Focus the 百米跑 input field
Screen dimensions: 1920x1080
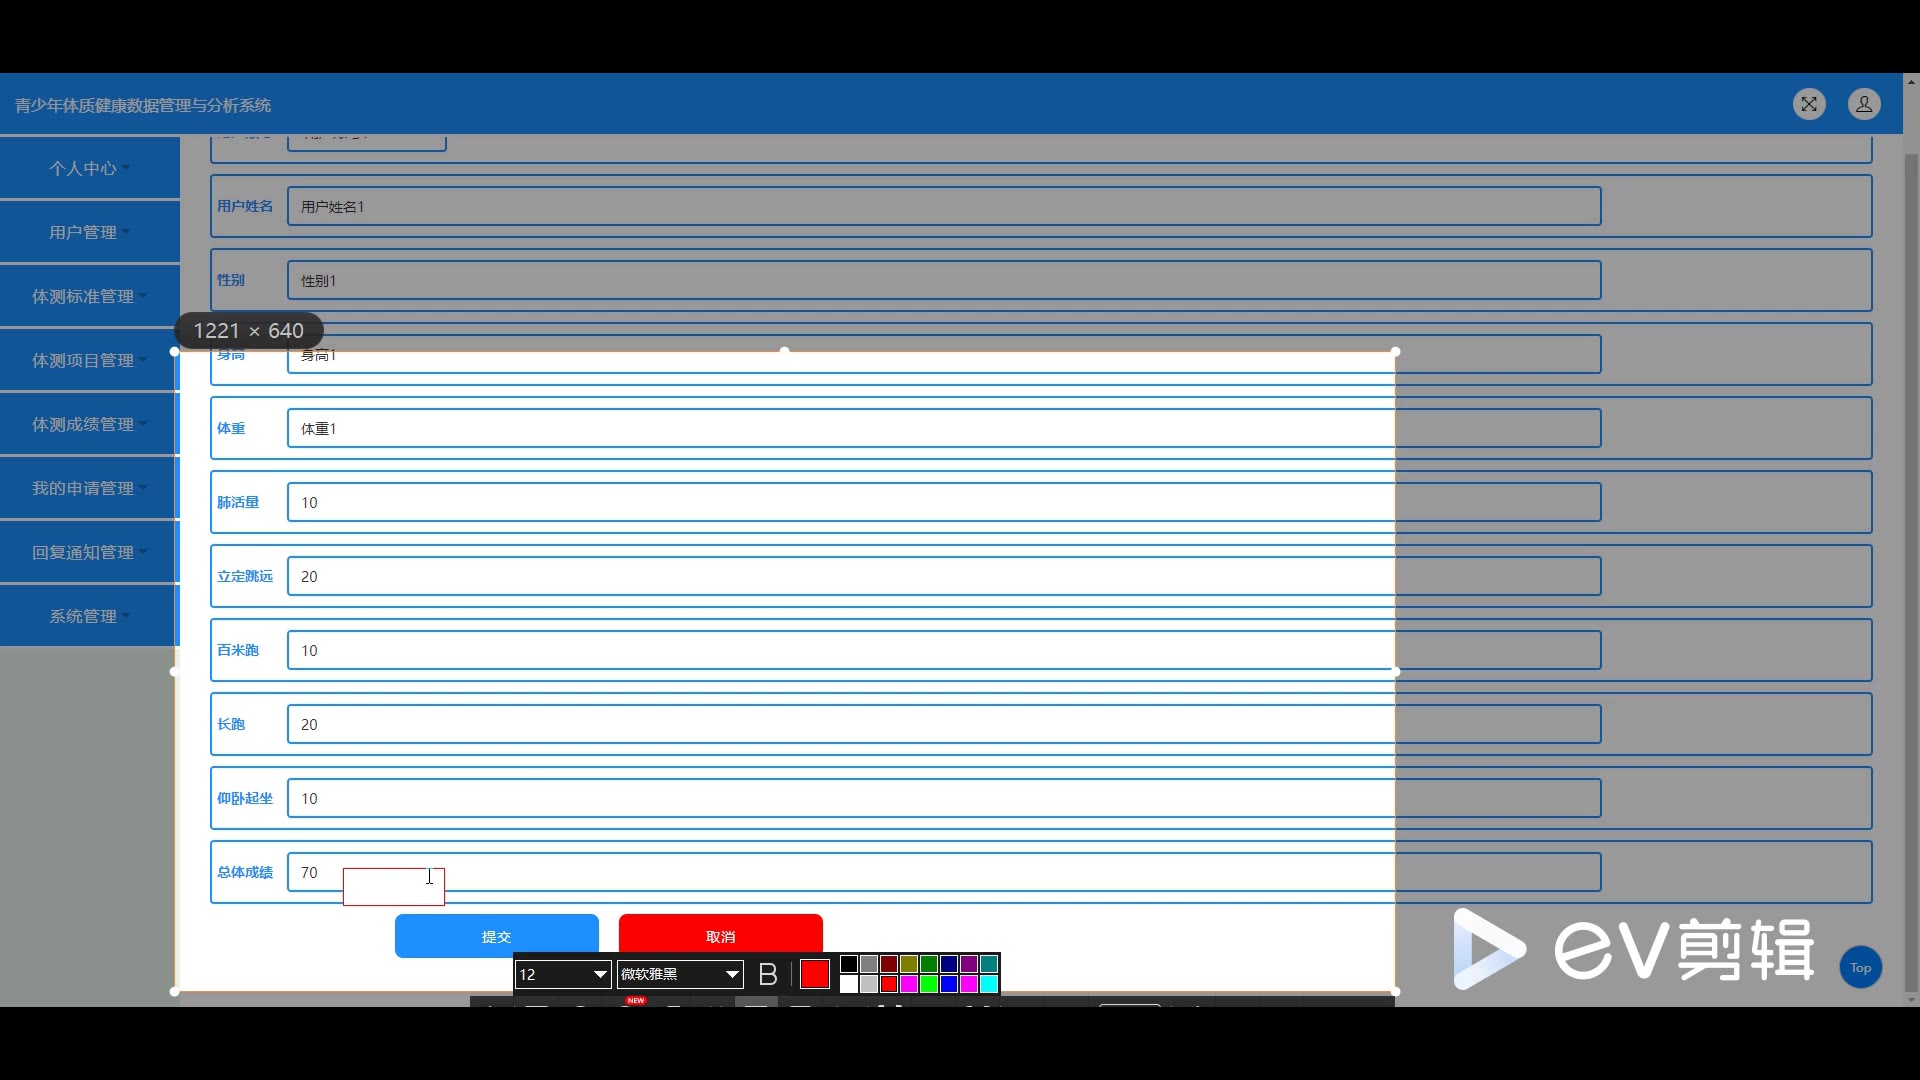[x=944, y=650]
